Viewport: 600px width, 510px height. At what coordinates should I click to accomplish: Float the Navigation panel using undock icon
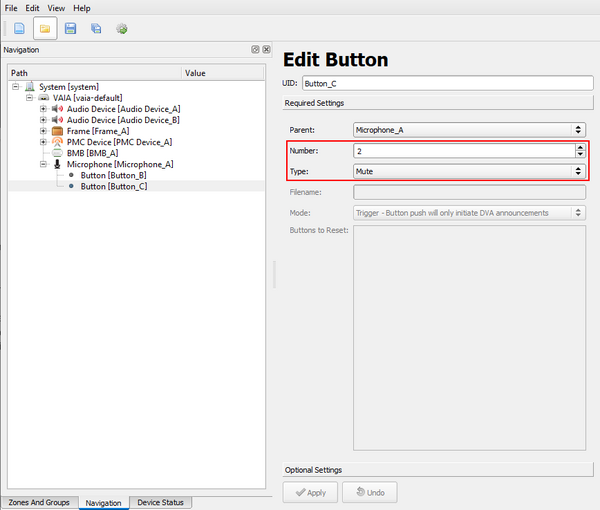pyautogui.click(x=255, y=49)
